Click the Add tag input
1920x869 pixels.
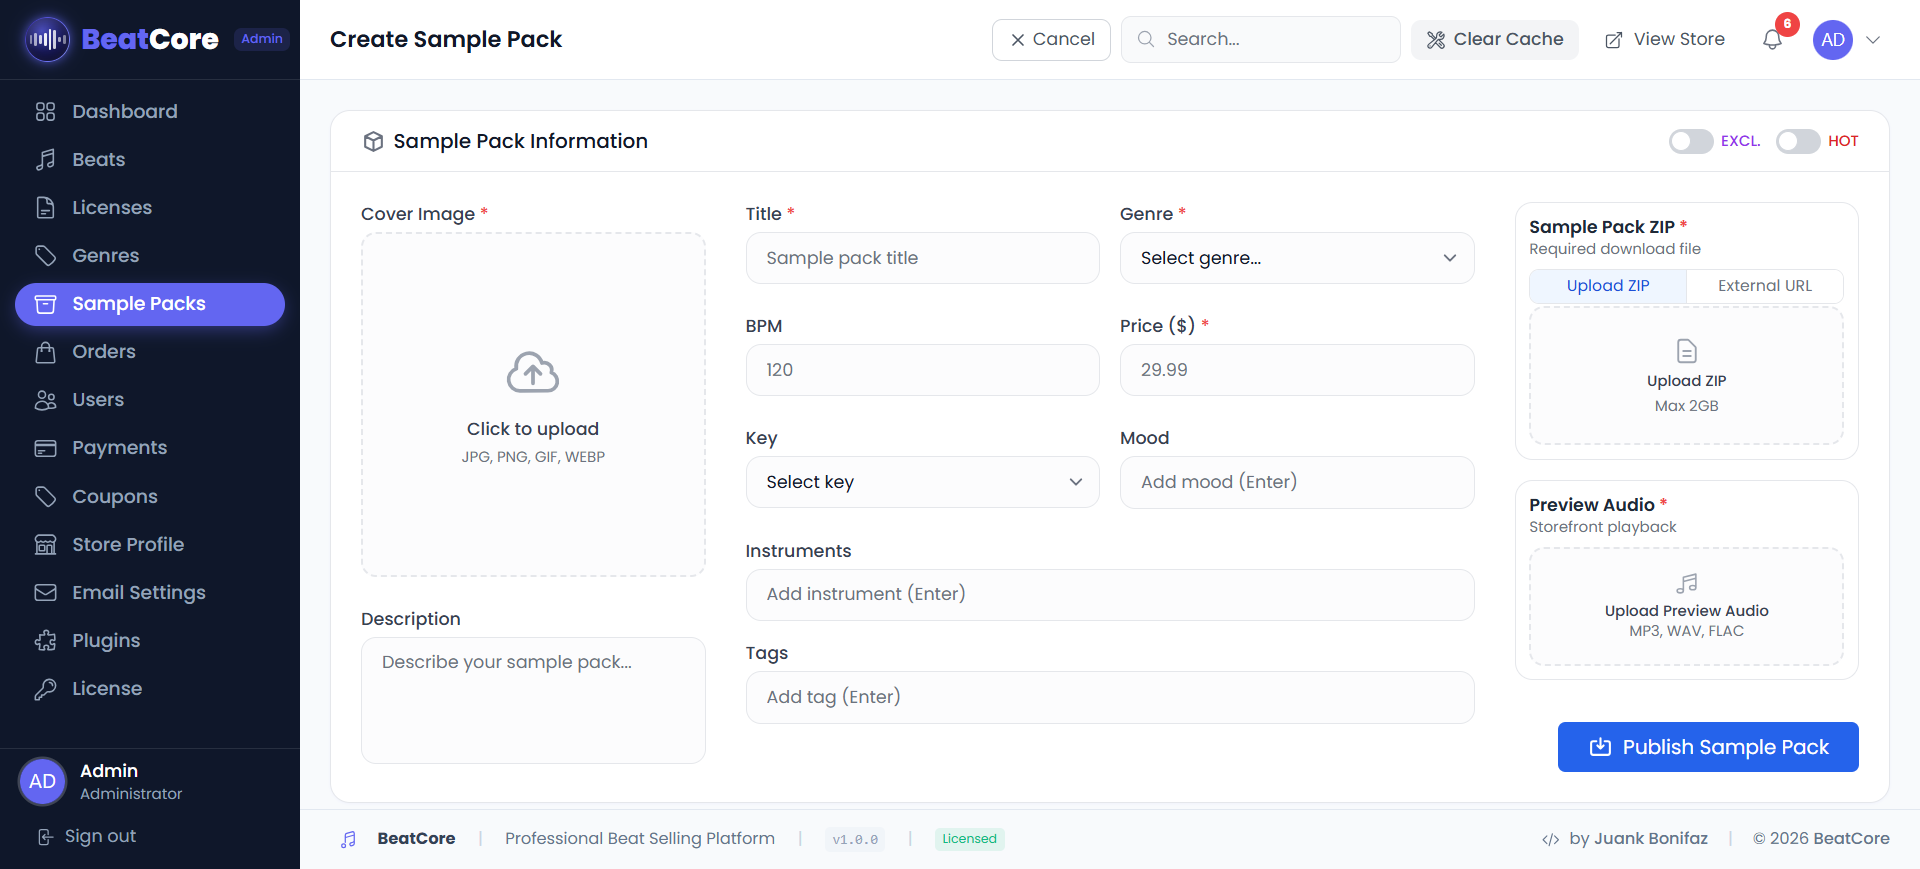coord(1110,697)
